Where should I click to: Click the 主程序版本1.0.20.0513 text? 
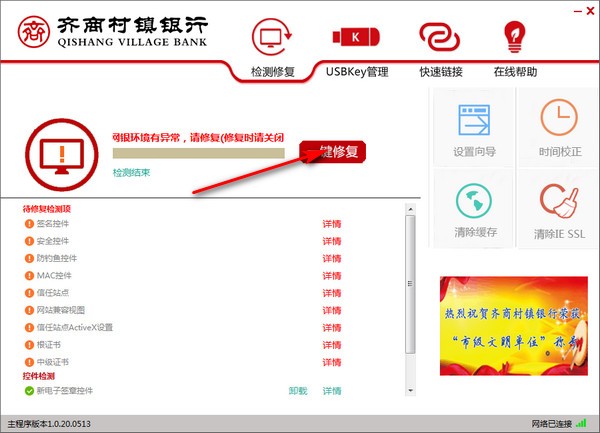tap(49, 424)
